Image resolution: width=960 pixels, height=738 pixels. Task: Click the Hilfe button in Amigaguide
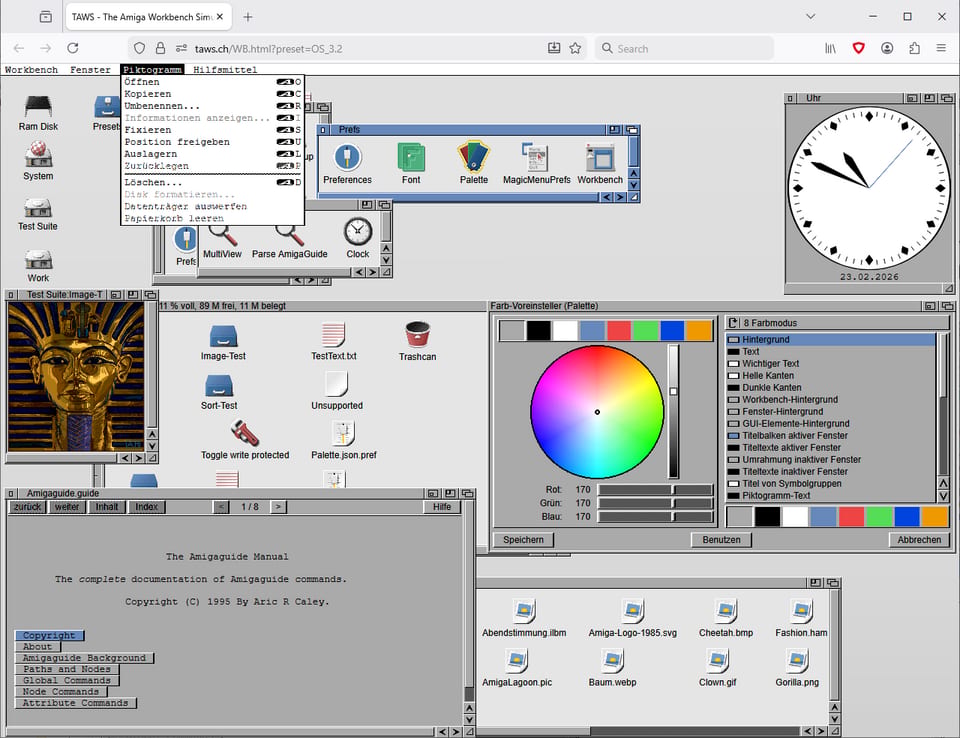(x=441, y=507)
